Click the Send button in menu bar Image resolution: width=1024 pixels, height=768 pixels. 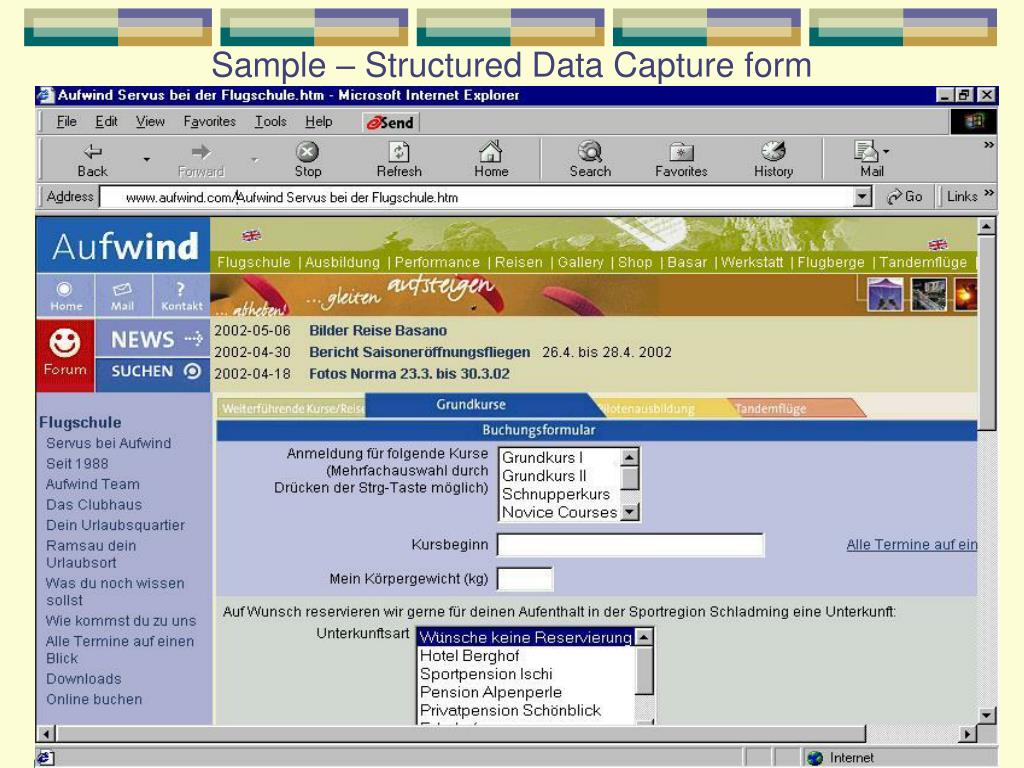pos(391,122)
